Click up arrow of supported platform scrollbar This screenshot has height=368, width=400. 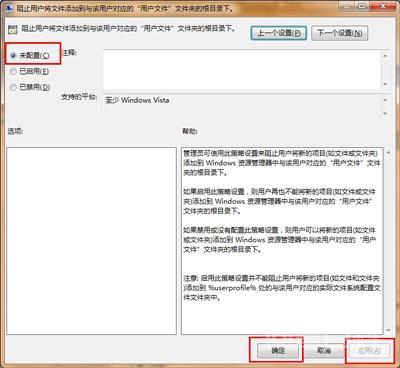tap(385, 100)
